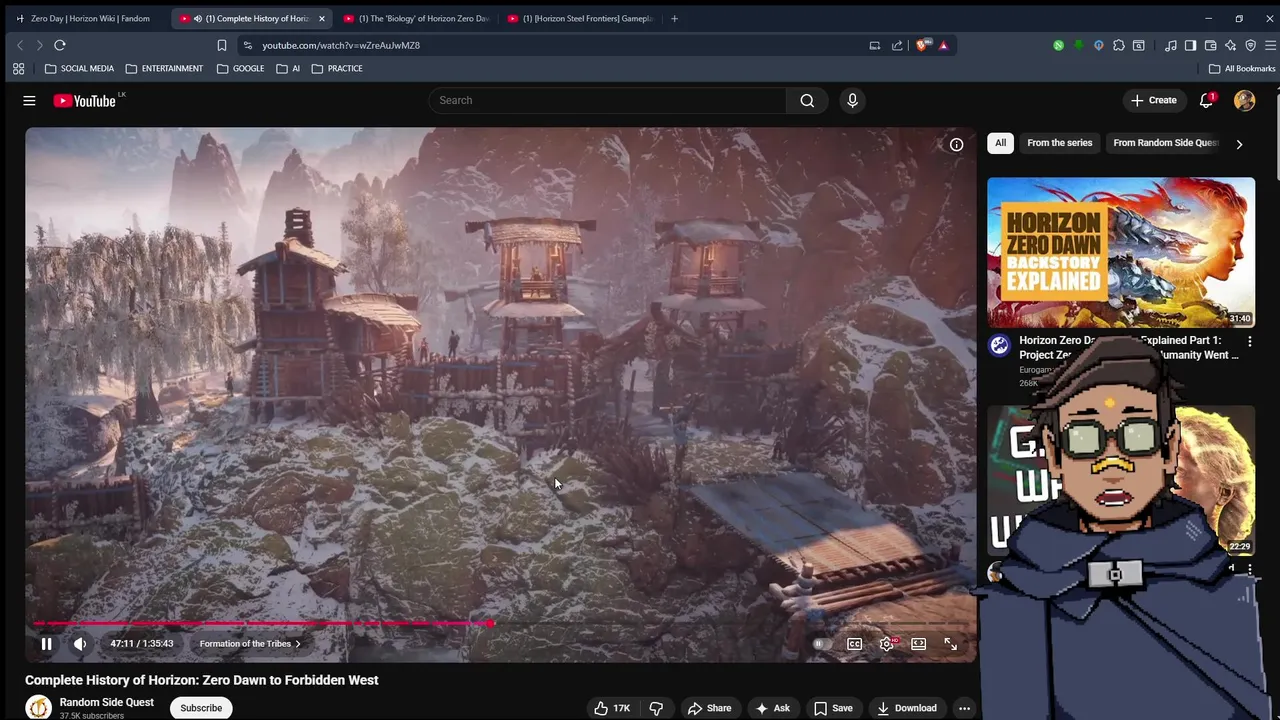Save the video to a playlist
This screenshot has width=1280, height=720.
coord(833,708)
